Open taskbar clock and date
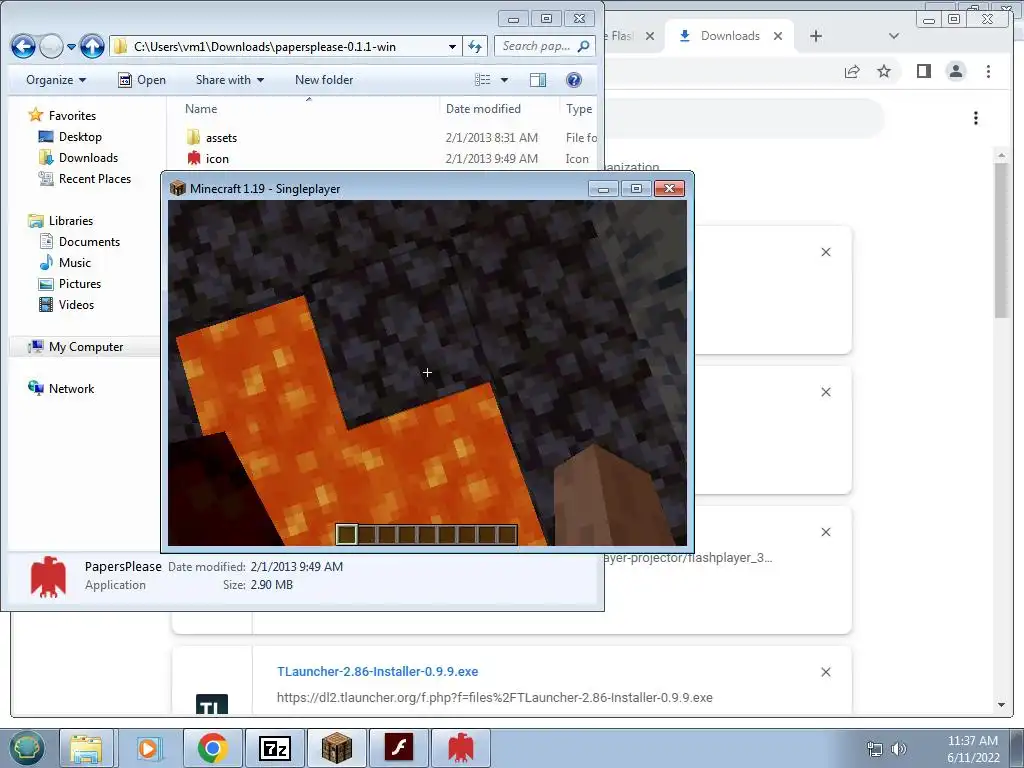Image resolution: width=1024 pixels, height=768 pixels. tap(973, 749)
